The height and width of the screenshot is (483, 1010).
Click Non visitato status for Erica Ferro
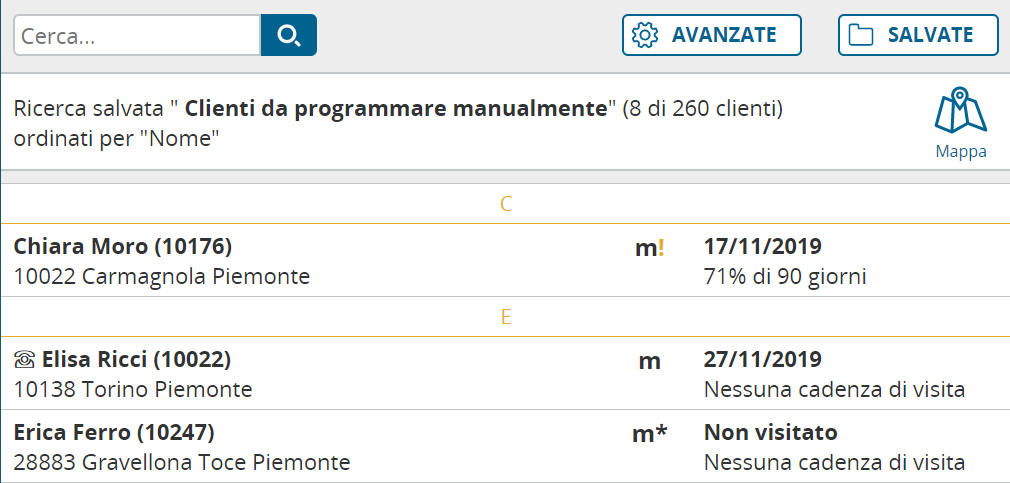[x=770, y=433]
